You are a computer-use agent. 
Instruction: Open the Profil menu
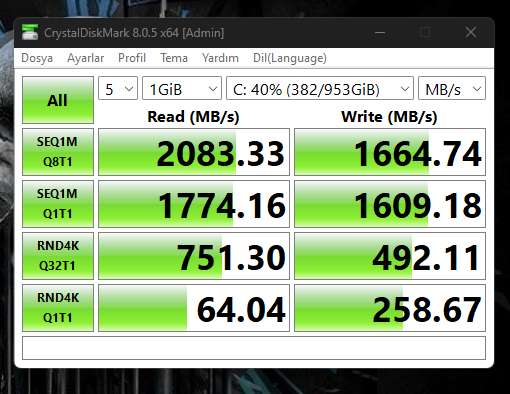point(132,58)
